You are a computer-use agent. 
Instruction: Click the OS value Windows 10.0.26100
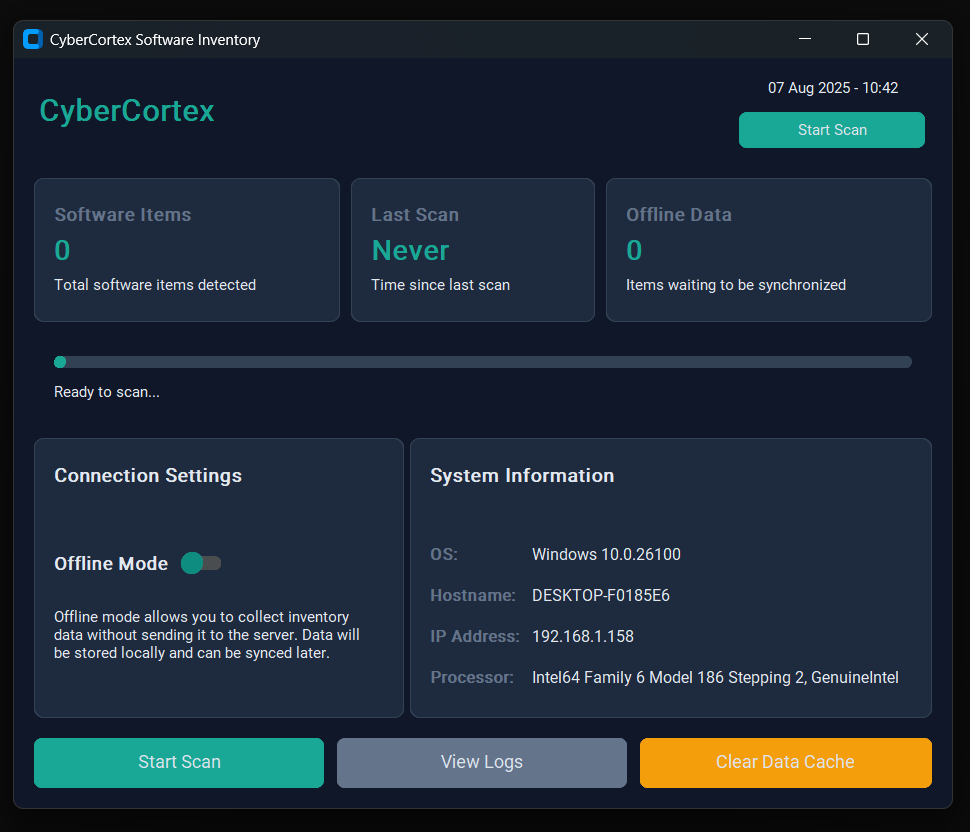click(606, 554)
